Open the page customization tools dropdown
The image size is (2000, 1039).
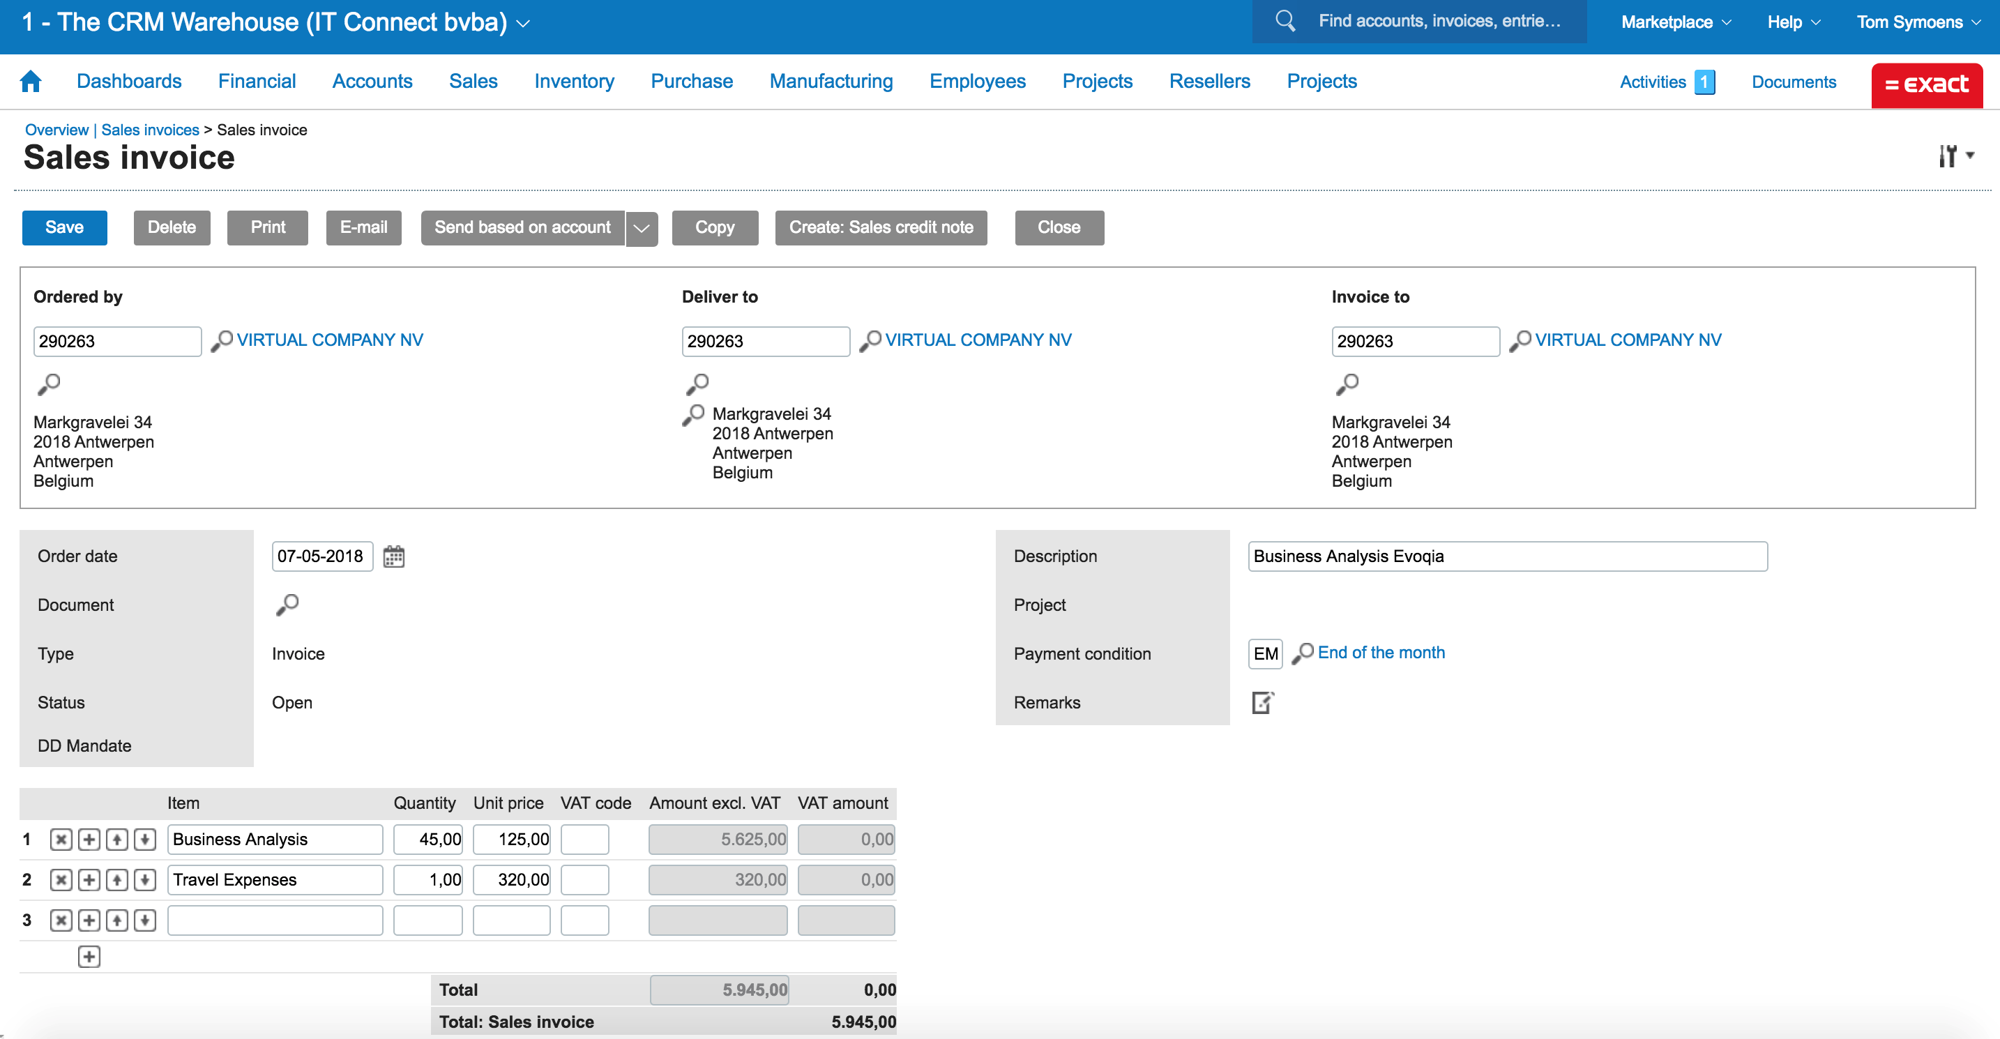point(1955,156)
